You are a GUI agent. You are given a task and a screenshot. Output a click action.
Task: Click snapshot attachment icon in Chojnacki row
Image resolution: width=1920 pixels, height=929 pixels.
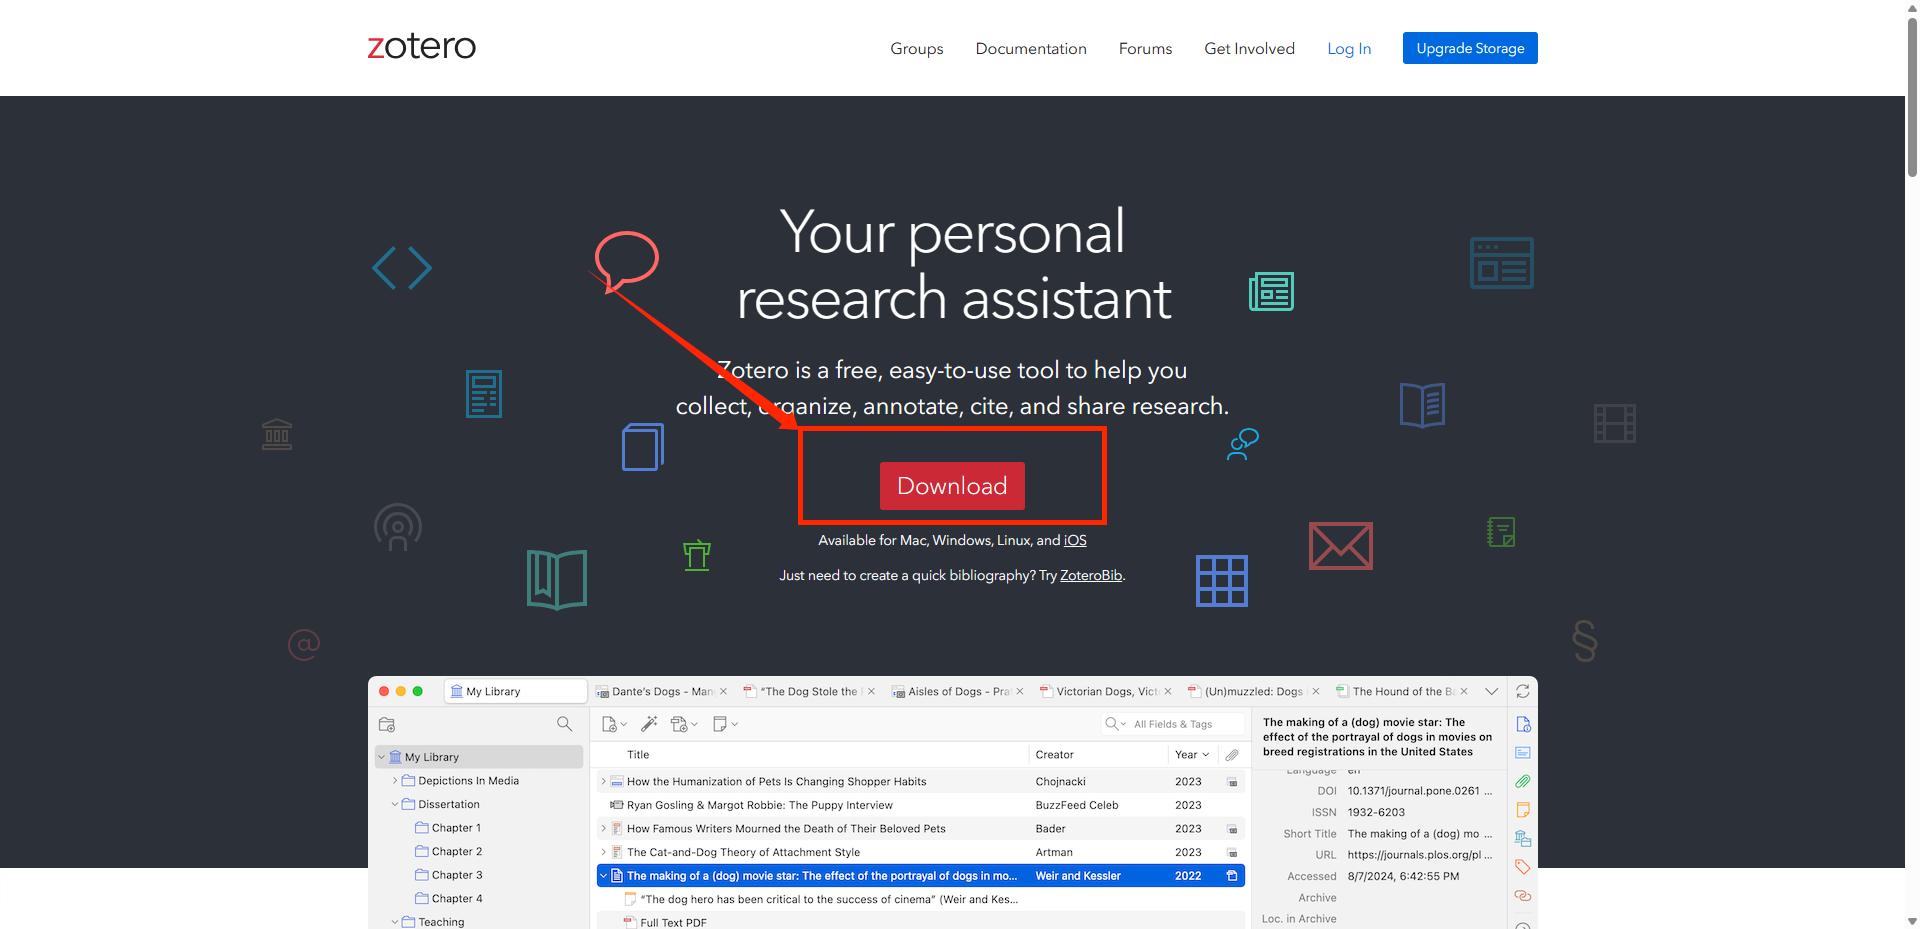1232,782
